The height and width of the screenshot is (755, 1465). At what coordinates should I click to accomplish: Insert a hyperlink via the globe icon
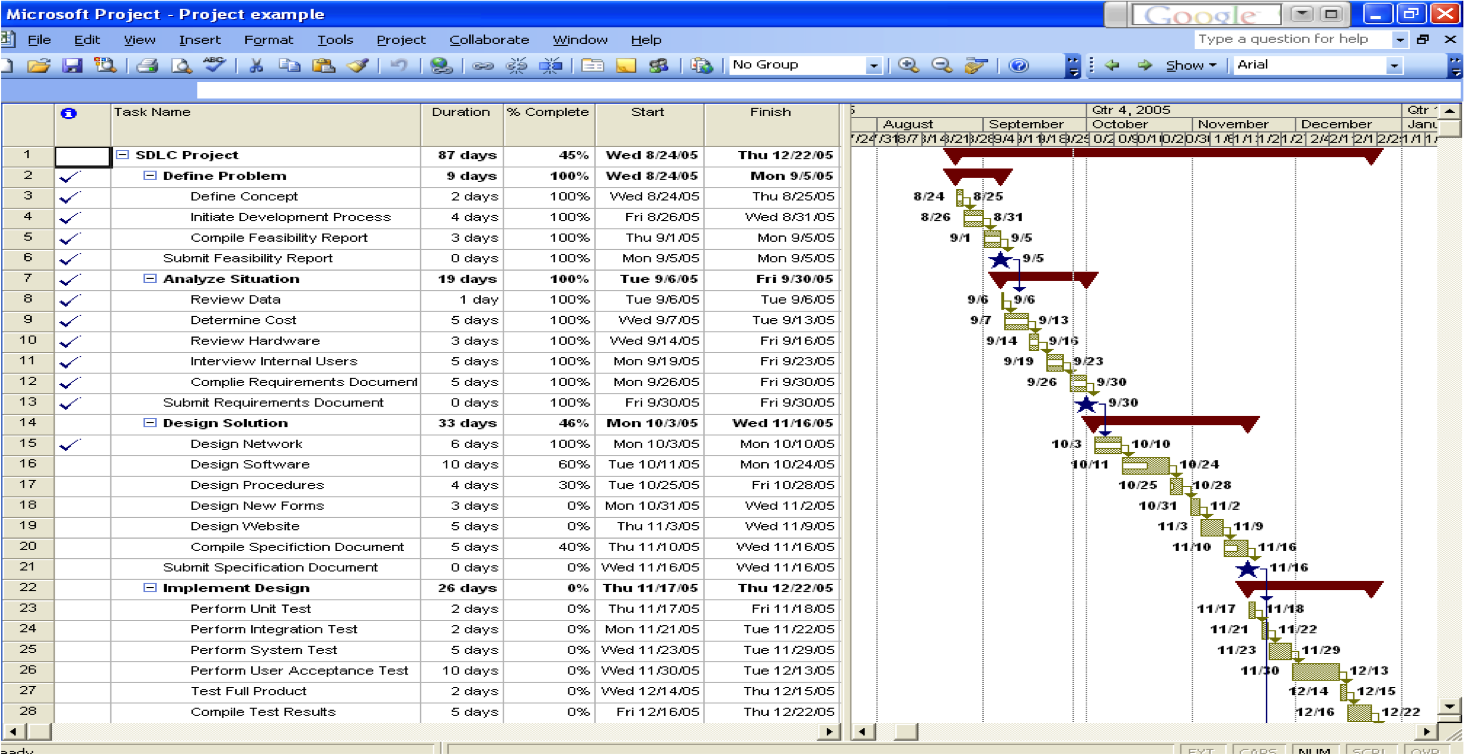(x=441, y=65)
